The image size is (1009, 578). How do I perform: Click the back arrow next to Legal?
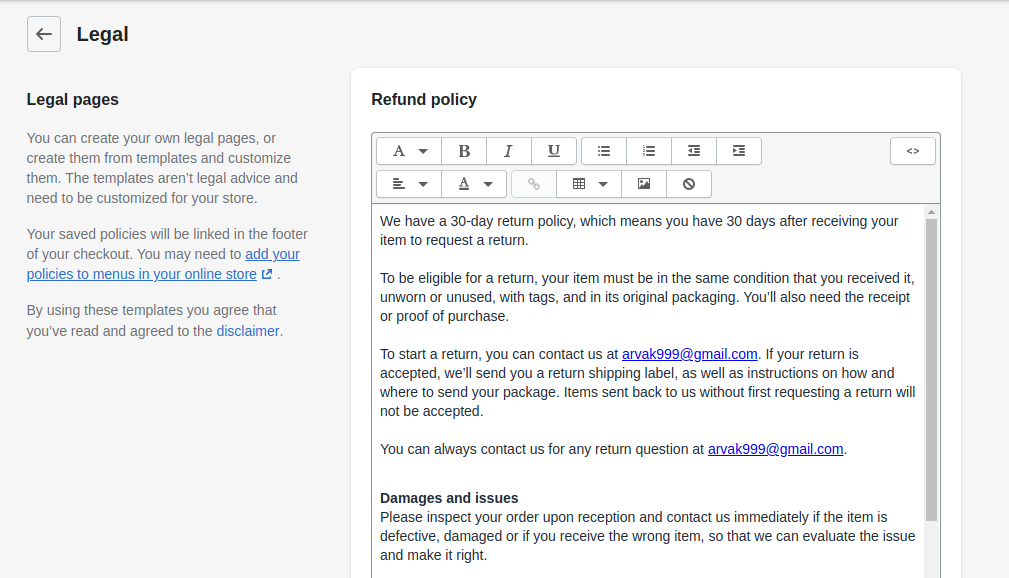click(x=44, y=34)
